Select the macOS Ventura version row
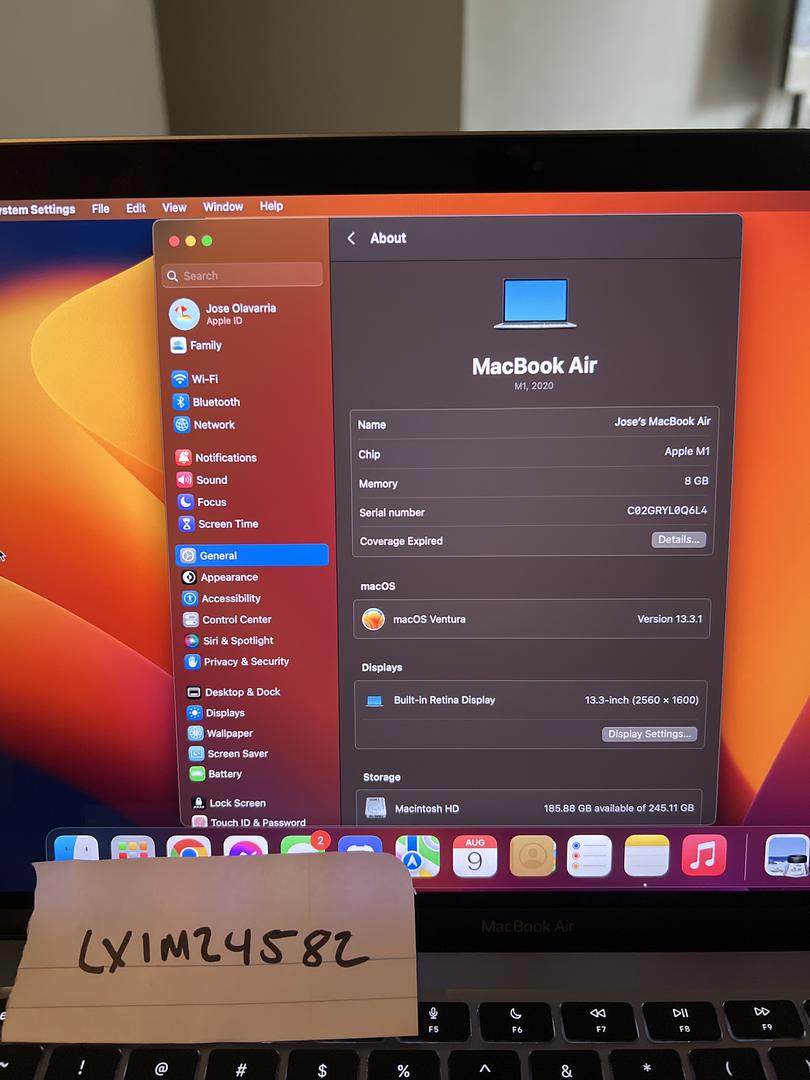The width and height of the screenshot is (810, 1080). (x=532, y=619)
